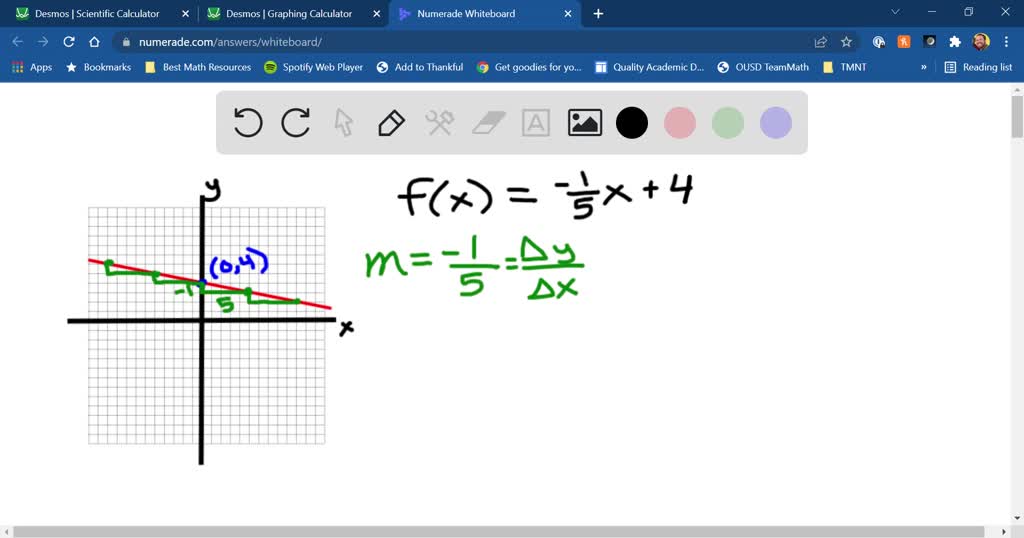The height and width of the screenshot is (538, 1024).
Task: Open the Add to Thankful bookmark
Action: click(420, 67)
